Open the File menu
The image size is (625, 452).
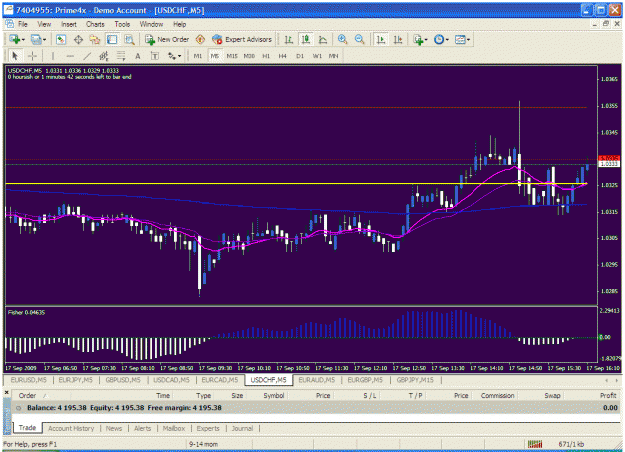(x=23, y=24)
